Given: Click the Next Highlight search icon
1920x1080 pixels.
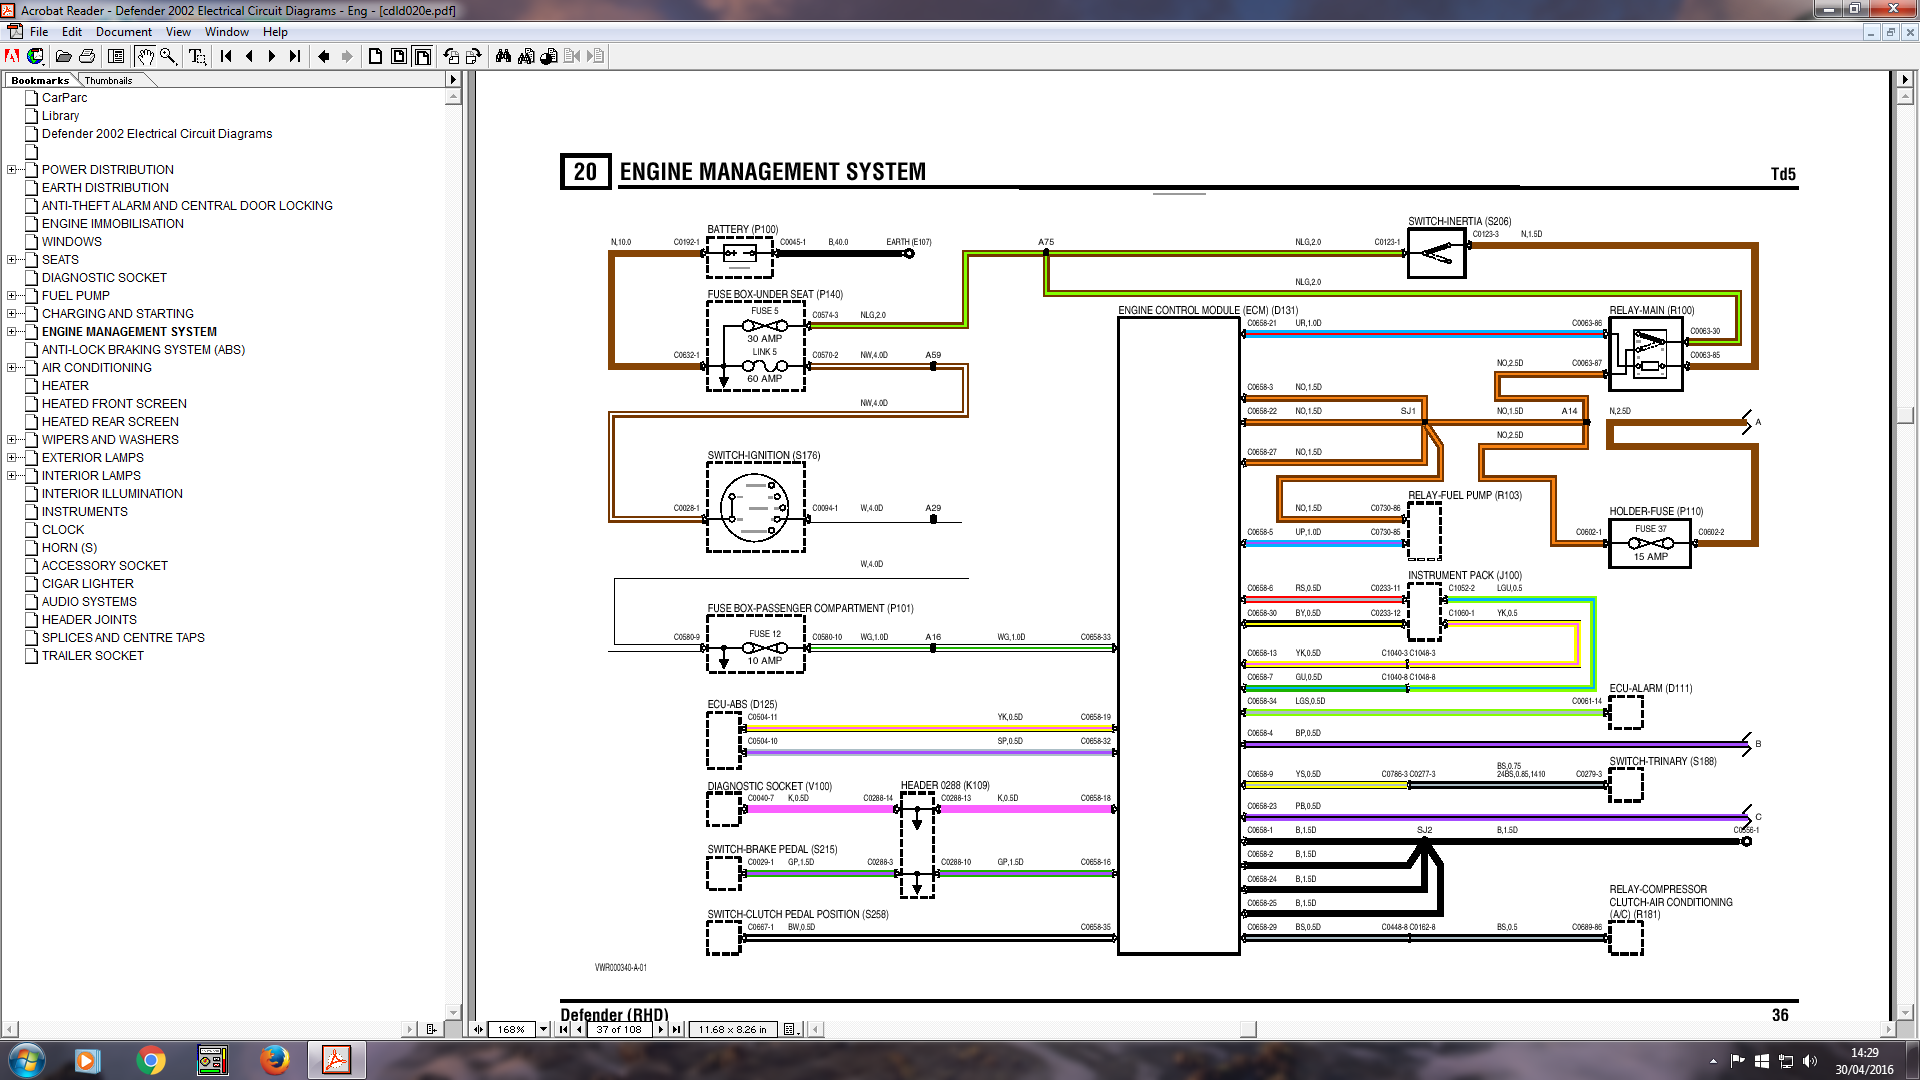Looking at the screenshot, I should coord(595,56).
